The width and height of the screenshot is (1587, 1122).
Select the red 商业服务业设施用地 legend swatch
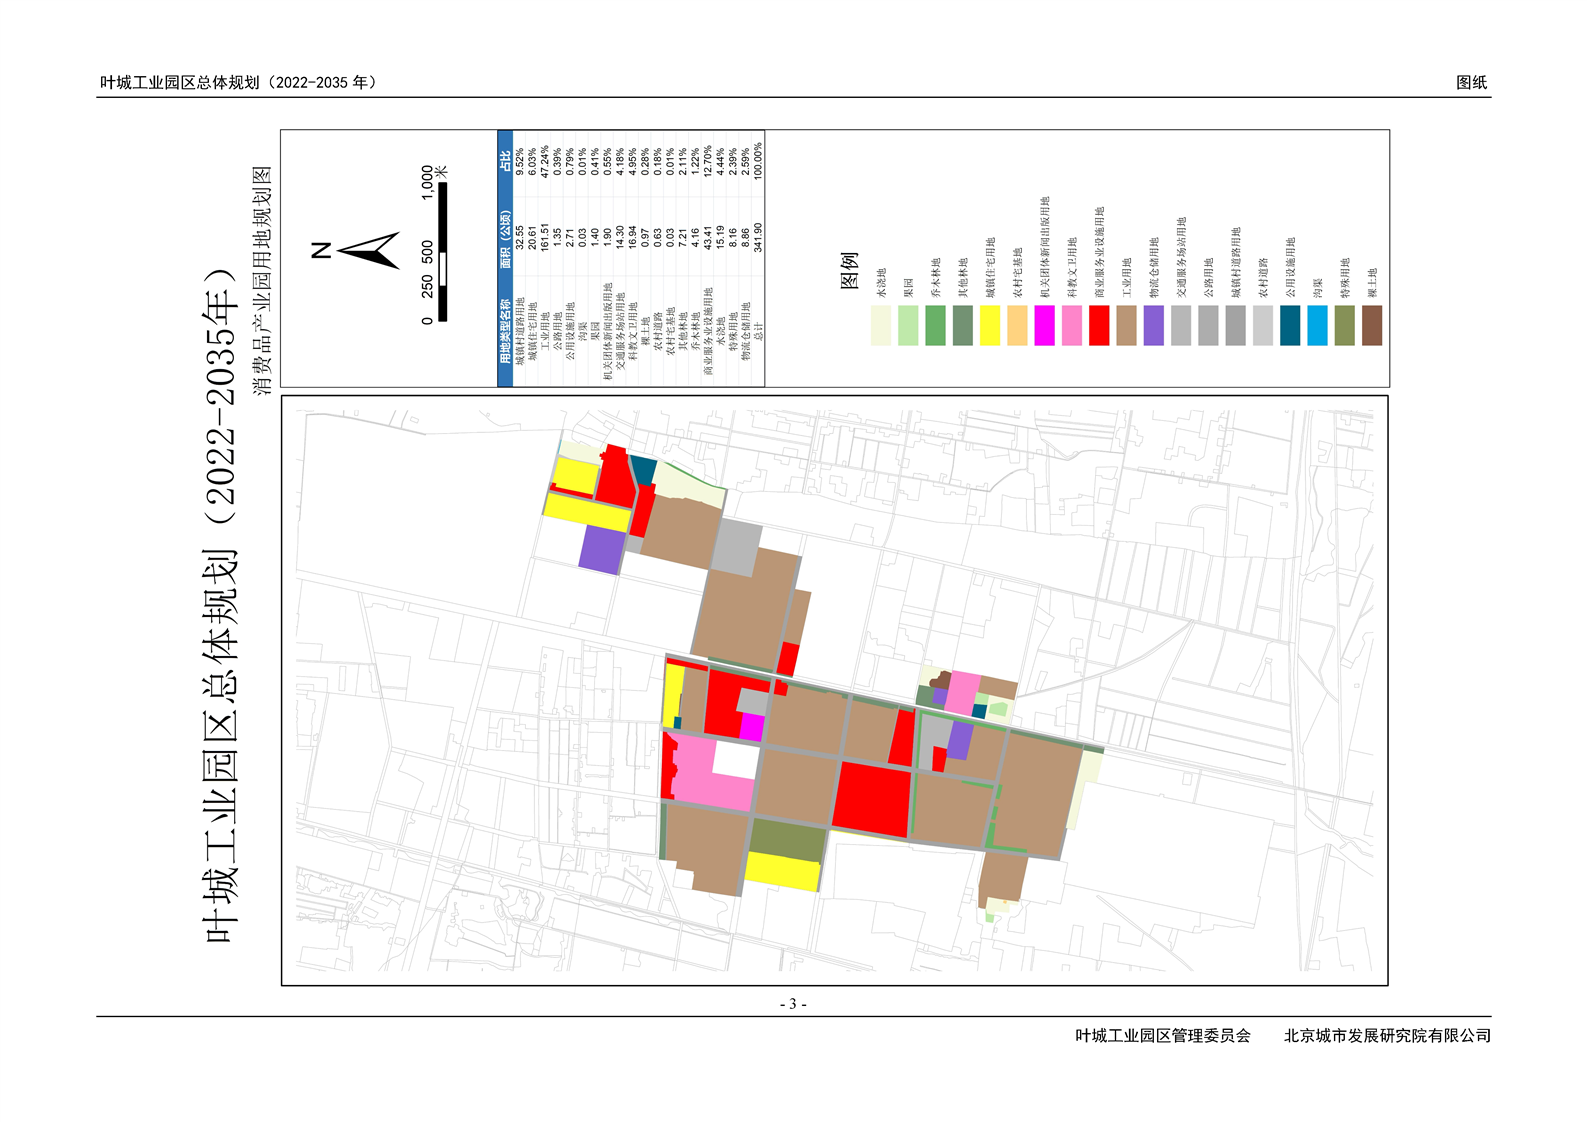(x=1099, y=326)
